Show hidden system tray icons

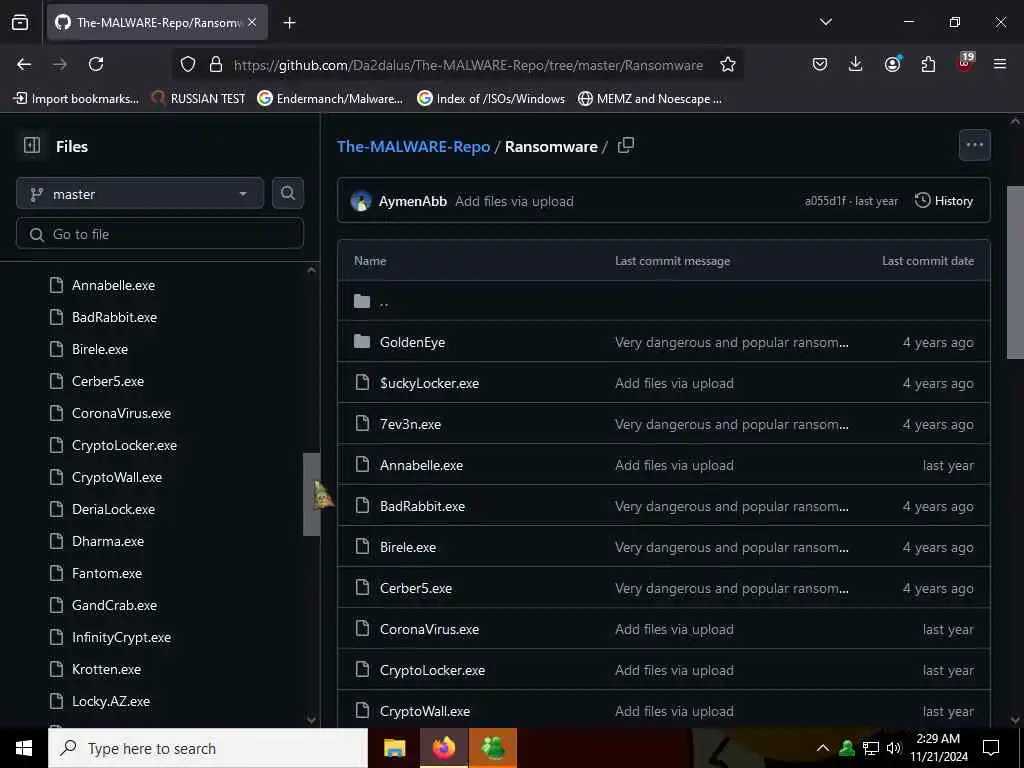click(823, 748)
